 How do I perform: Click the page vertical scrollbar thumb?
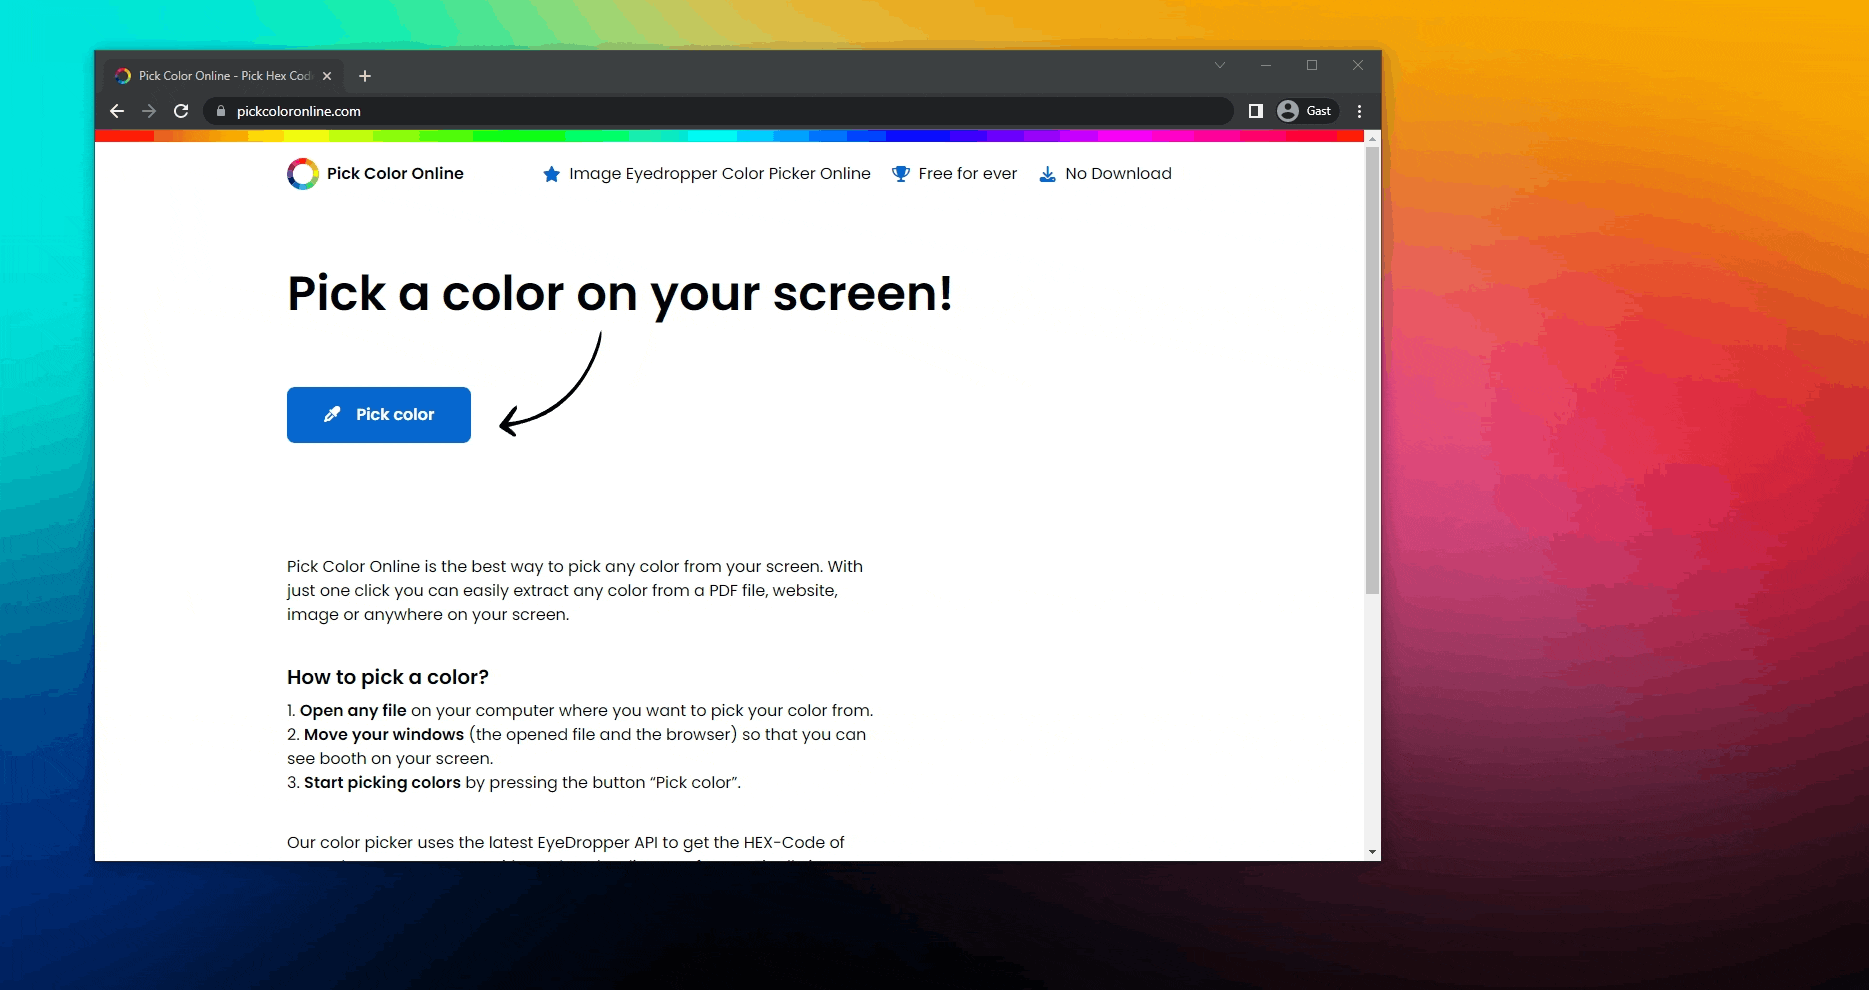[x=1372, y=370]
